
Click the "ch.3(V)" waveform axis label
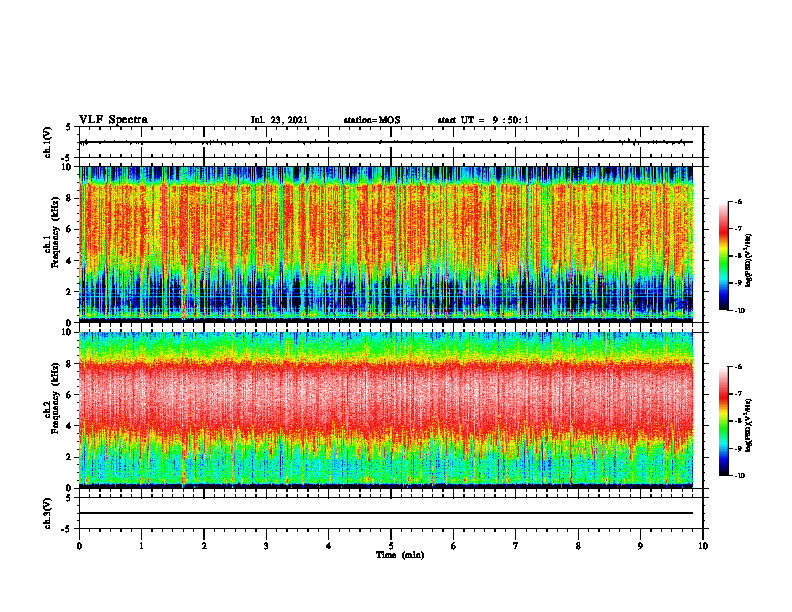[48, 513]
